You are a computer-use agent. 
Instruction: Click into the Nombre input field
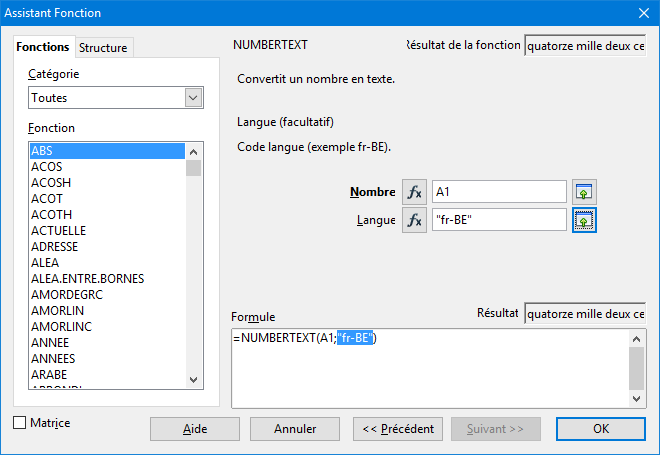click(499, 192)
